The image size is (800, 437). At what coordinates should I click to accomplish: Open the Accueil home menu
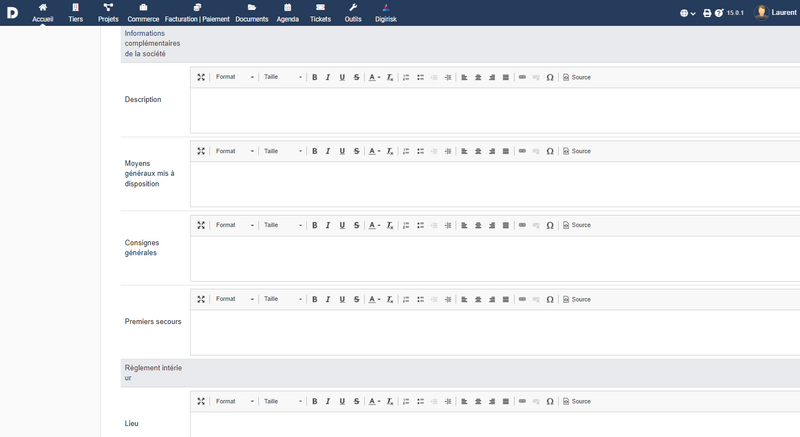click(42, 13)
